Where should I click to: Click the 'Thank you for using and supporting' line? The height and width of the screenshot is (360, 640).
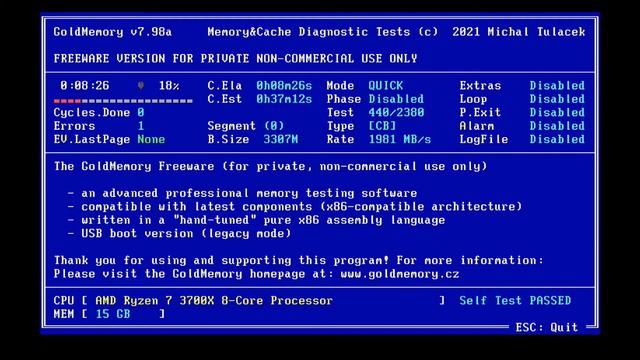point(299,260)
